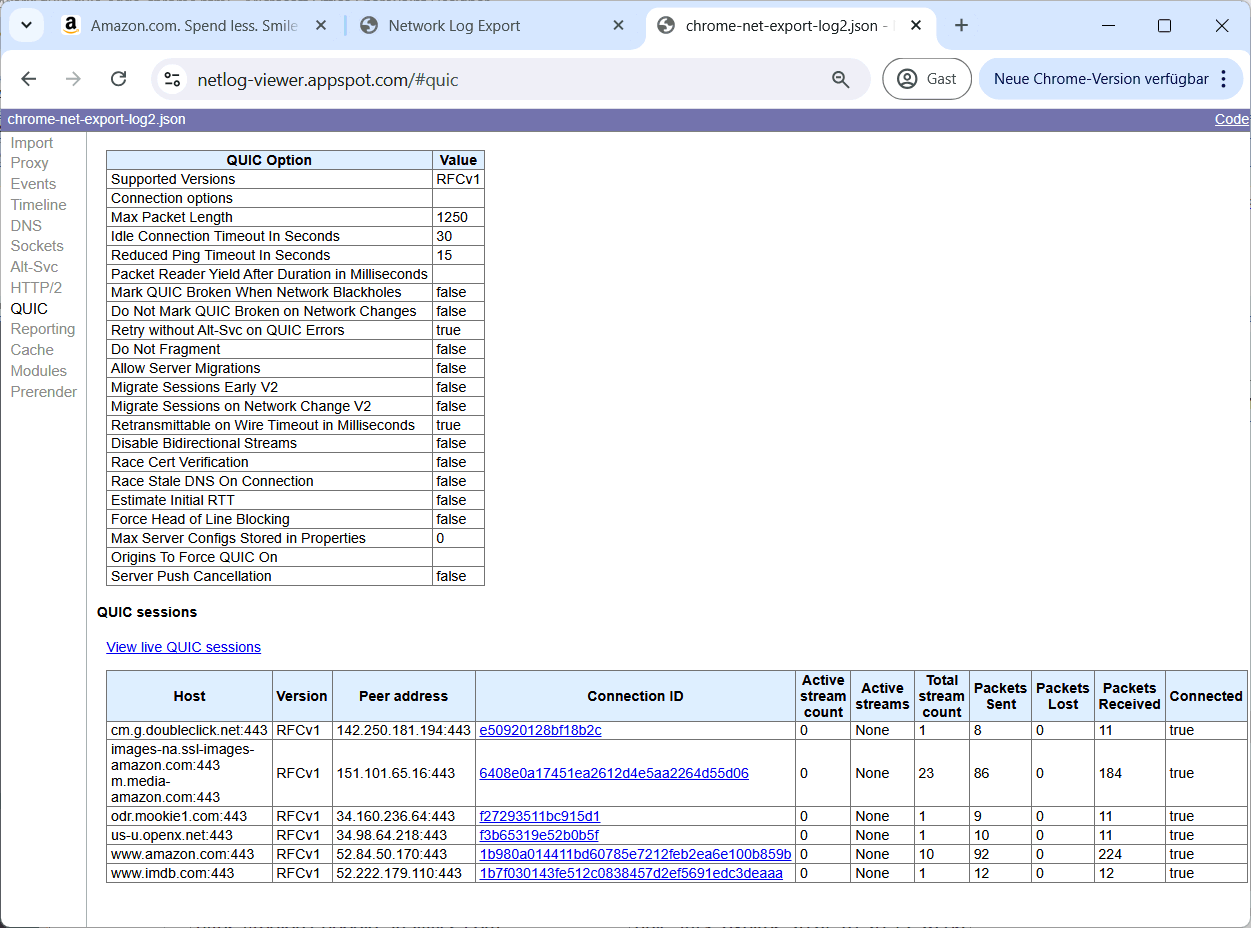Image resolution: width=1251 pixels, height=928 pixels.
Task: Minimize the Chrome window
Action: (1107, 26)
